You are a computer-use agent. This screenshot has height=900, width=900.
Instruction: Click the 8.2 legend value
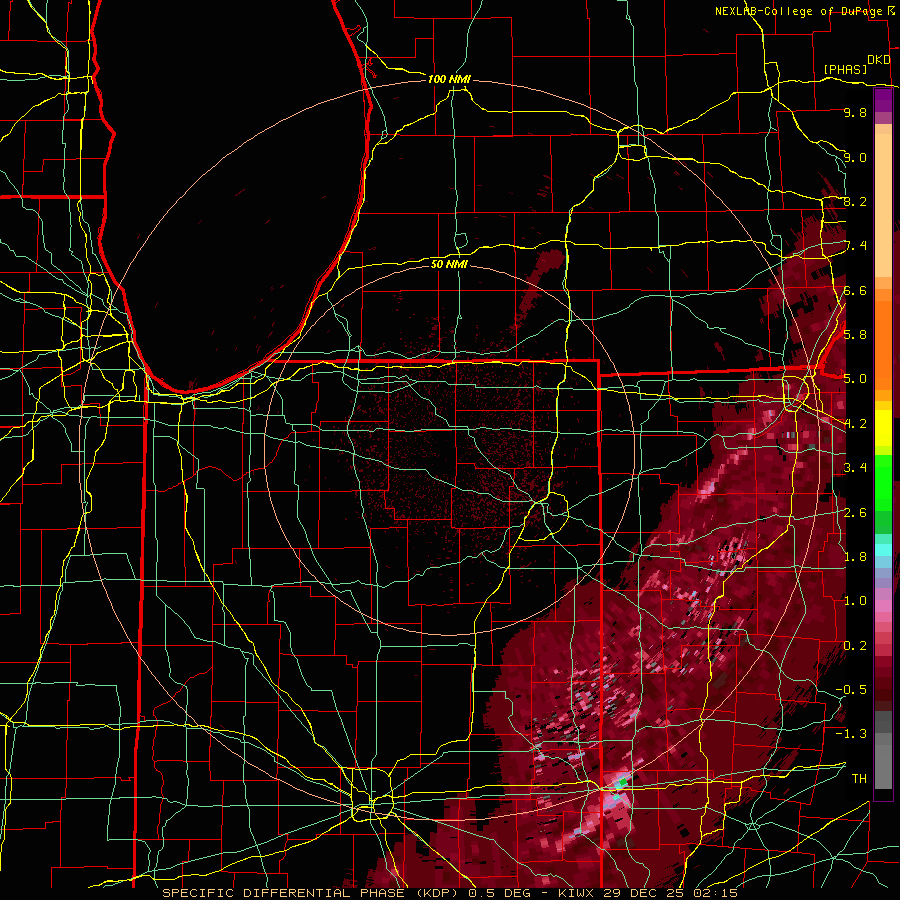point(855,201)
